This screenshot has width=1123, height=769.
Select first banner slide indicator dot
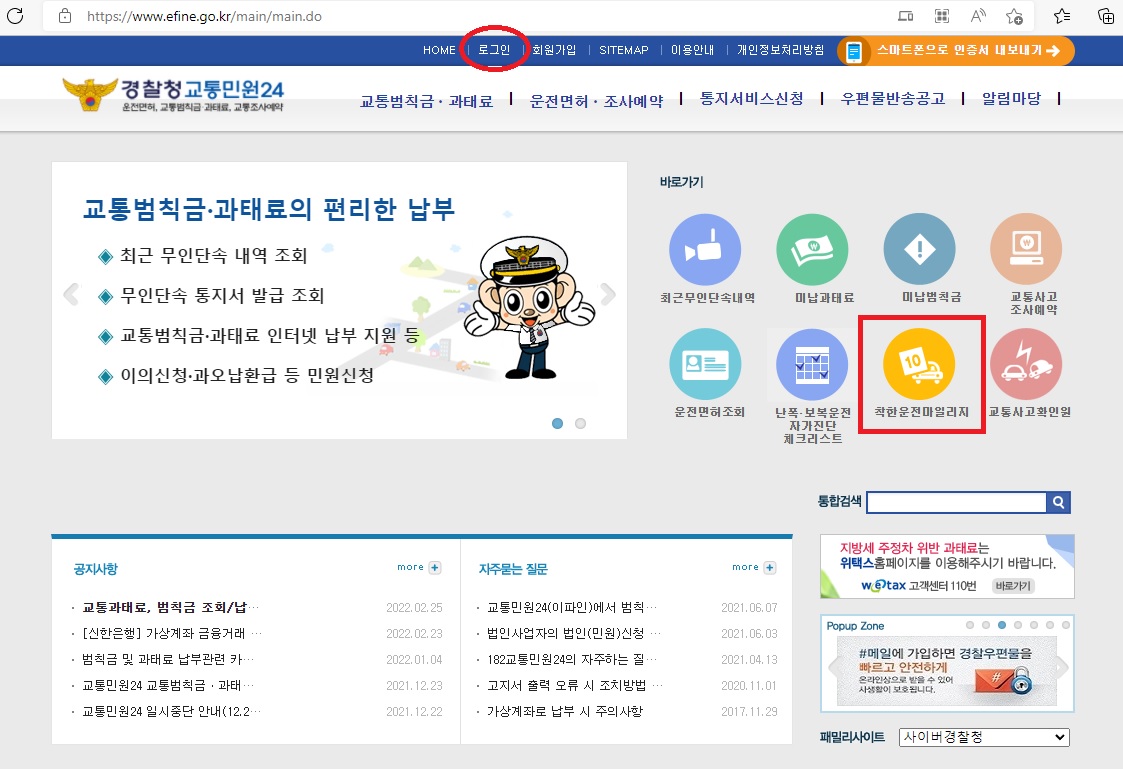coord(557,423)
